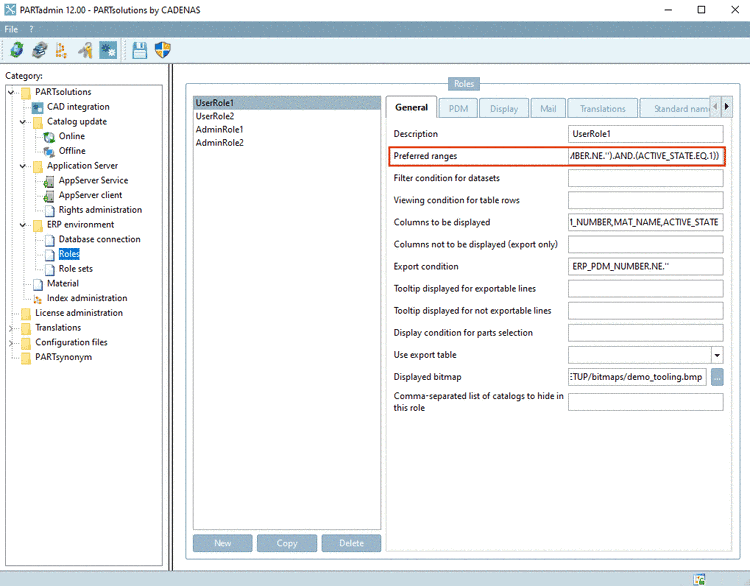Open the Material tree node
Screen dimensions: 750x586
point(63,284)
